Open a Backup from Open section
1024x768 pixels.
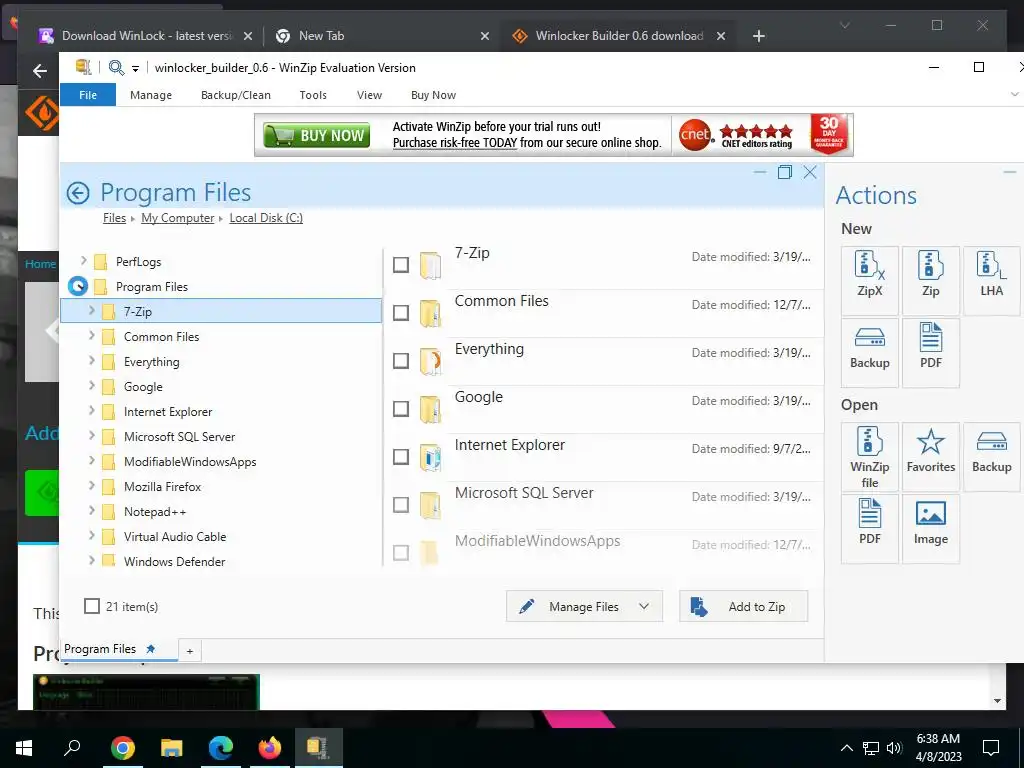click(991, 456)
